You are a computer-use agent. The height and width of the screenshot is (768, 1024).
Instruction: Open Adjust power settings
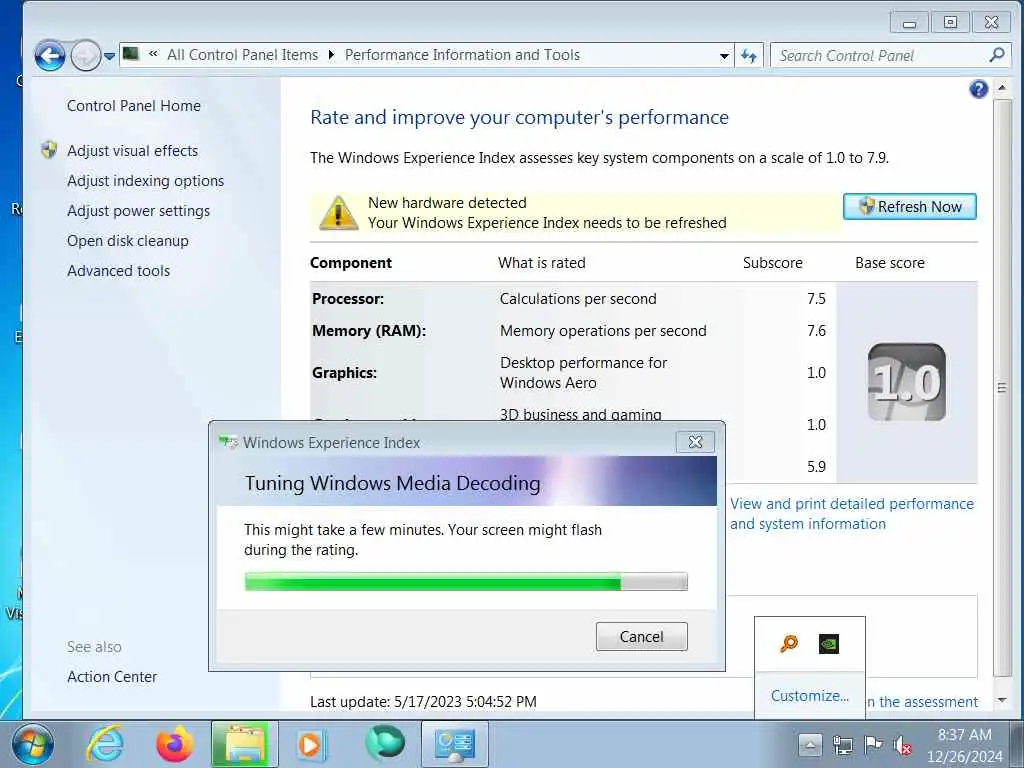(138, 211)
